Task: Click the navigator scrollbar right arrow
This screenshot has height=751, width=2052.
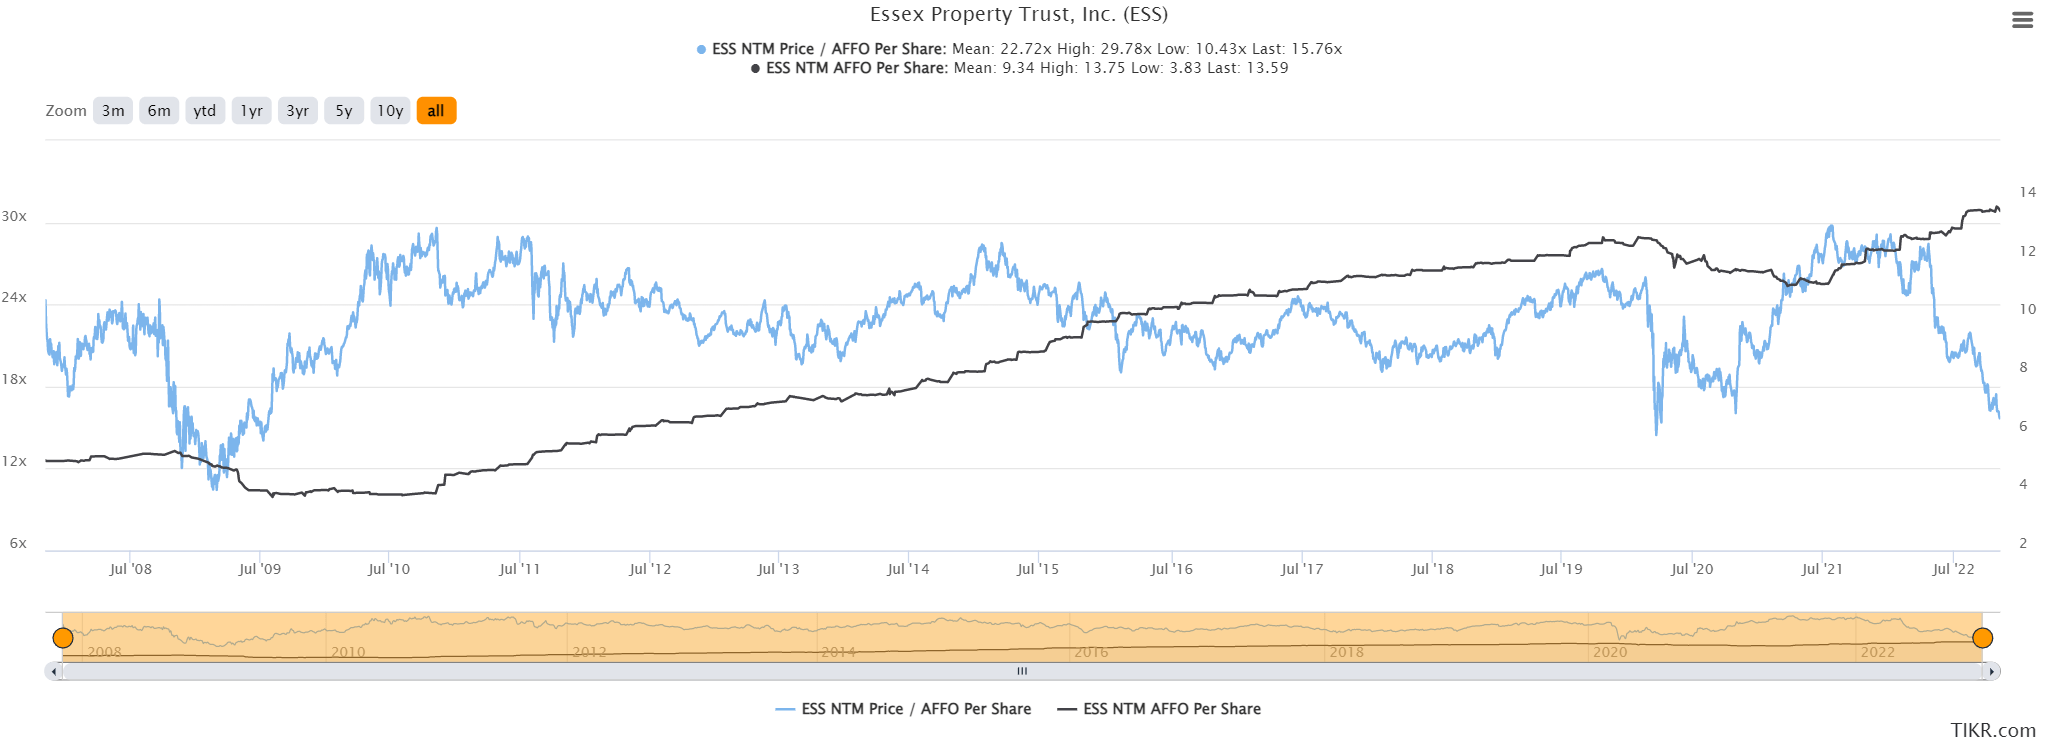Action: click(1992, 672)
